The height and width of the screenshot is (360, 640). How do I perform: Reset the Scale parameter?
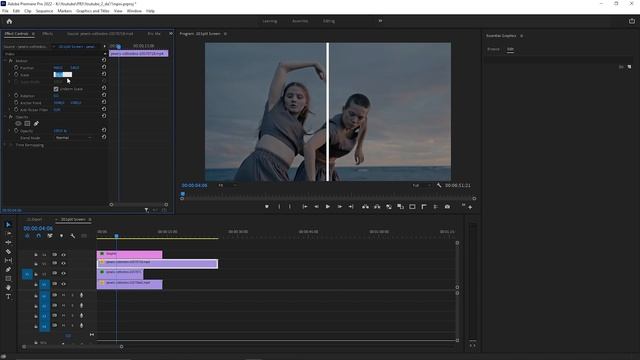(104, 74)
